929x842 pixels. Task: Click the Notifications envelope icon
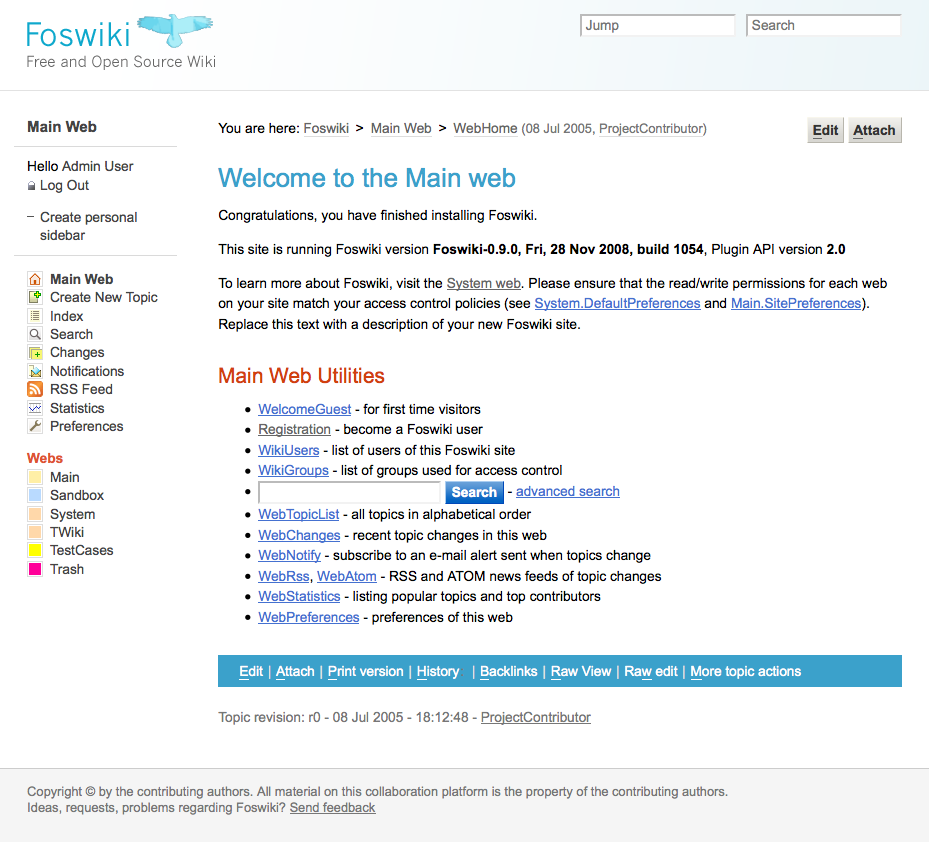pyautogui.click(x=36, y=371)
